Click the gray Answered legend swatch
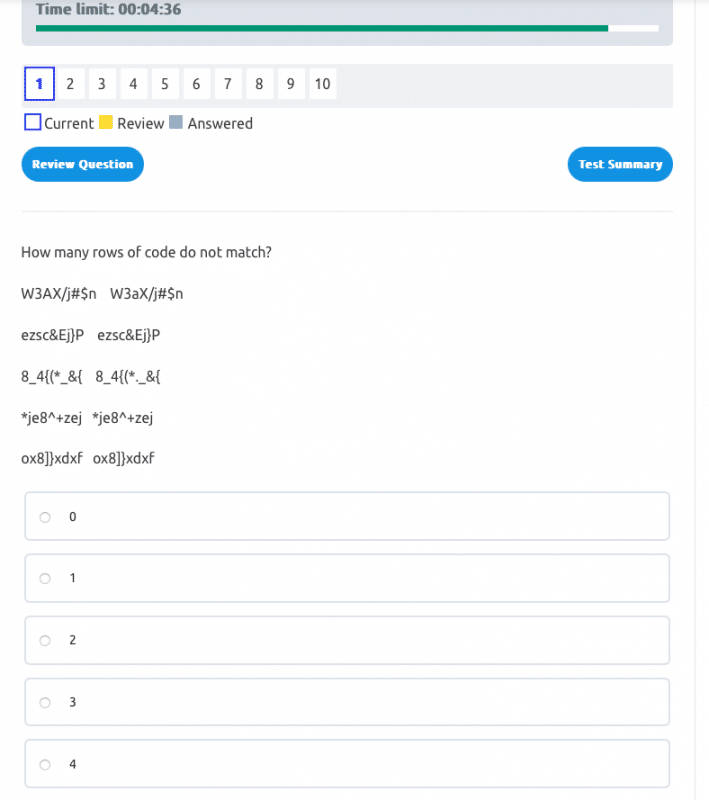 click(x=176, y=123)
